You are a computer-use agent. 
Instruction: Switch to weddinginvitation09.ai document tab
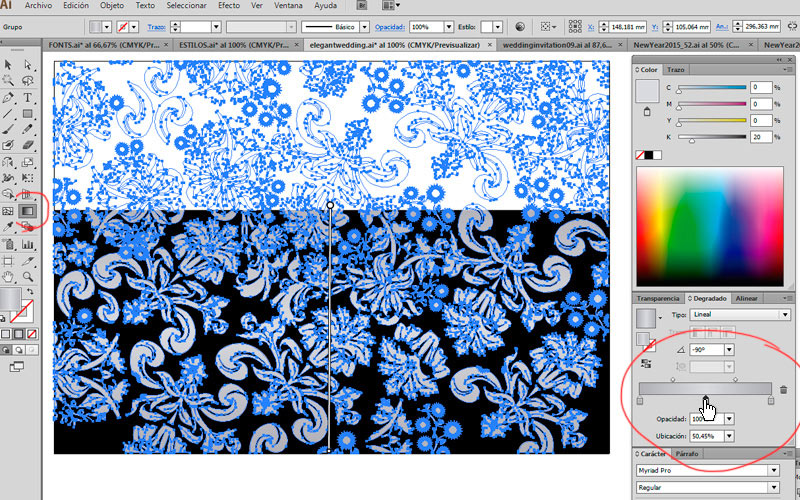[562, 45]
